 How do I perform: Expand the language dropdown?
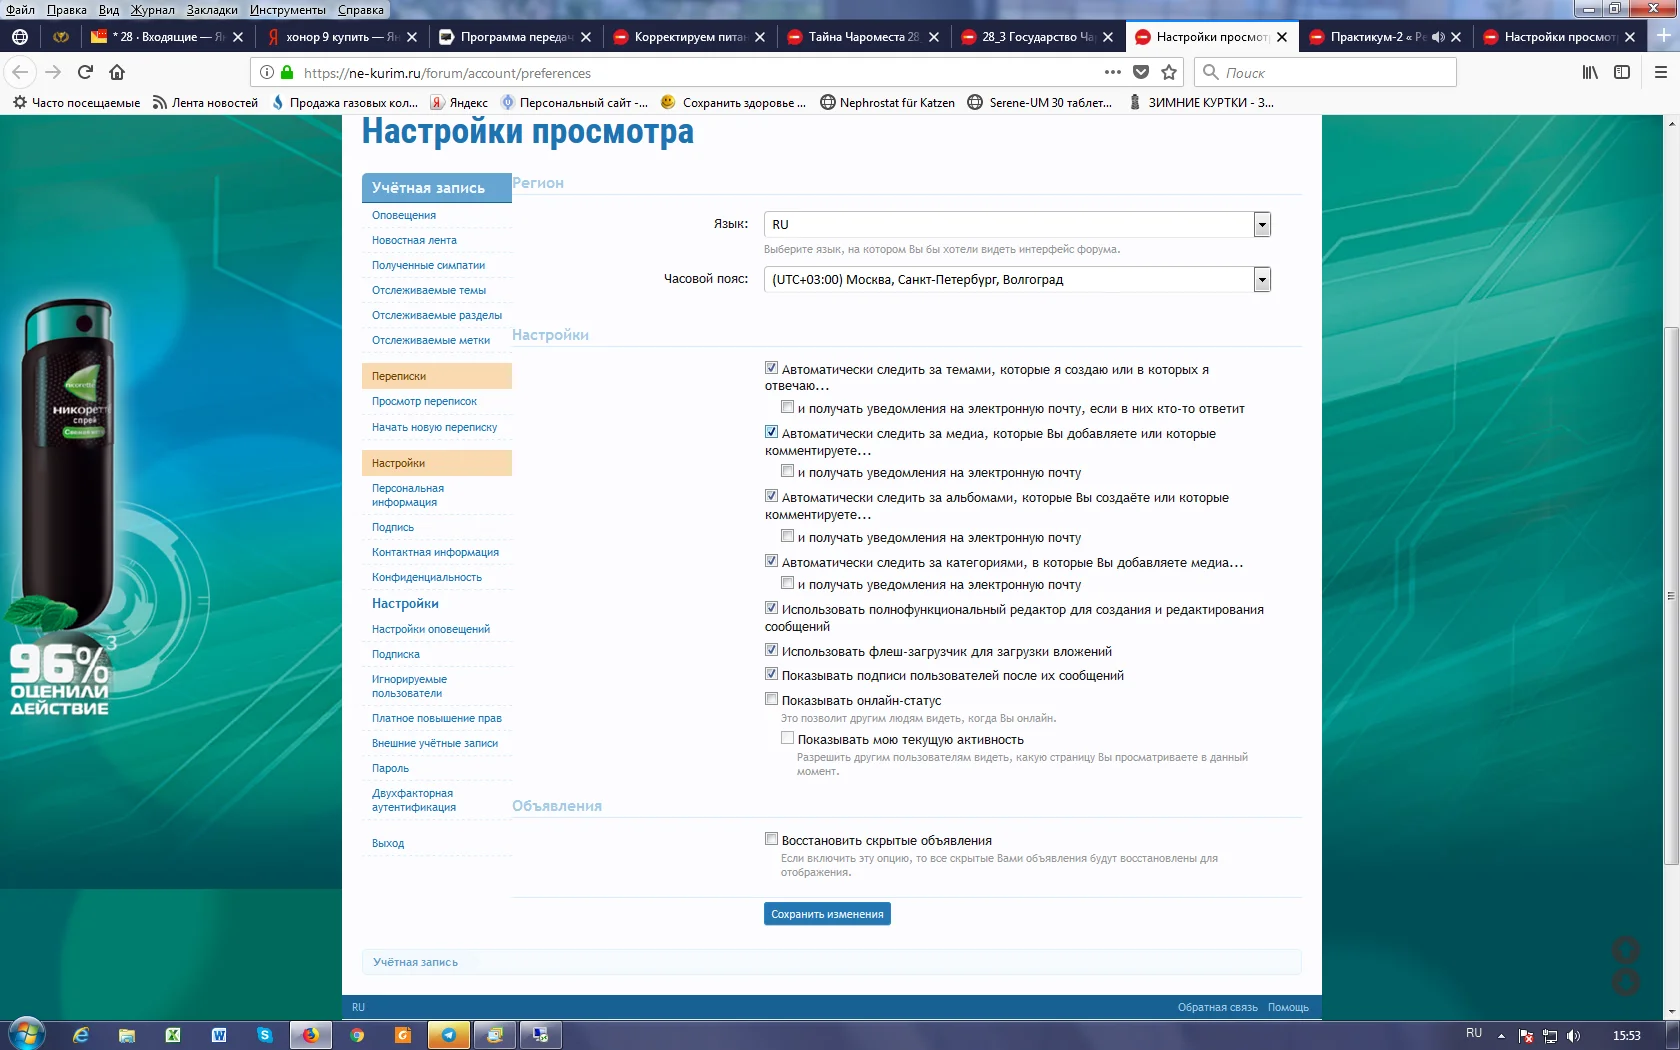coord(1262,225)
